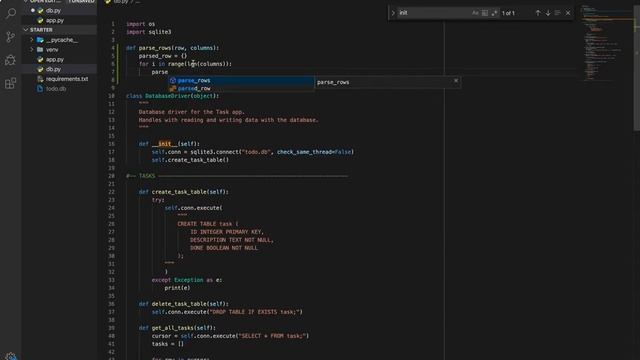The width and height of the screenshot is (640, 360).
Task: Toggle Find in Selection option
Action: tap(558, 13)
